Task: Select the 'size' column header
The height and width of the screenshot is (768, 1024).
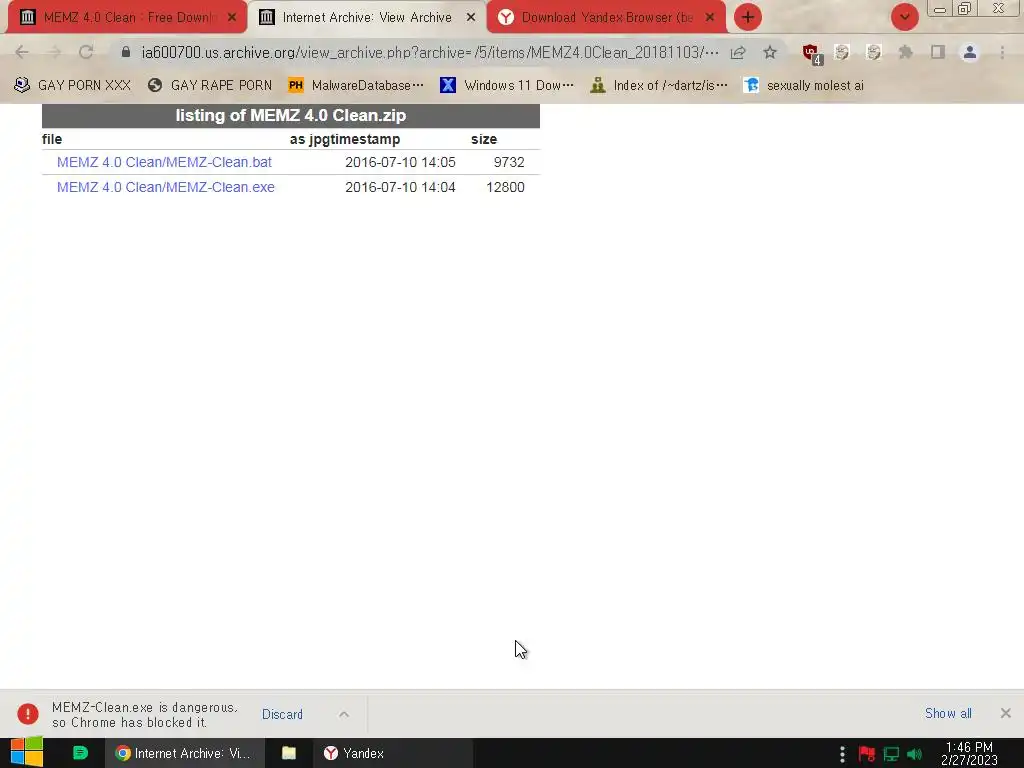Action: coord(484,139)
